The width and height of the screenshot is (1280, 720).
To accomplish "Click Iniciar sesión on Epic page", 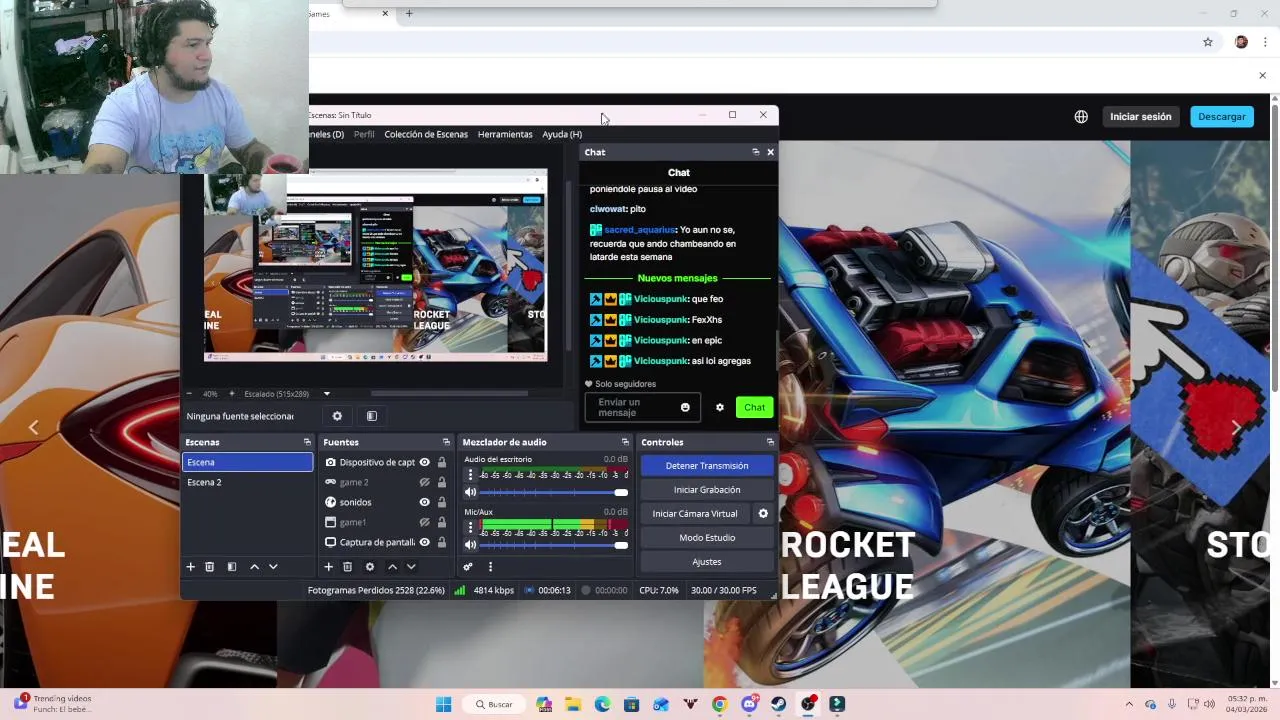I will click(1140, 117).
